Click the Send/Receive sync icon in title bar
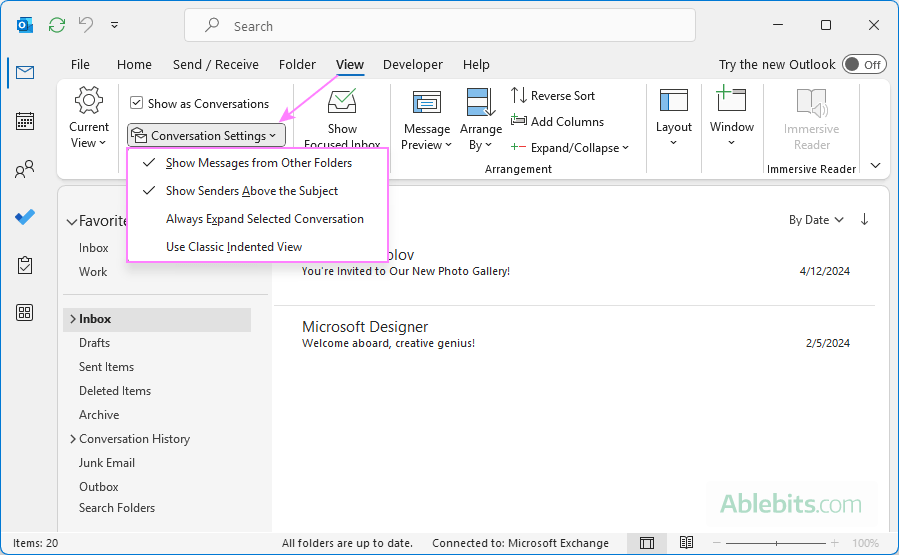The height and width of the screenshot is (555, 899). tap(57, 25)
